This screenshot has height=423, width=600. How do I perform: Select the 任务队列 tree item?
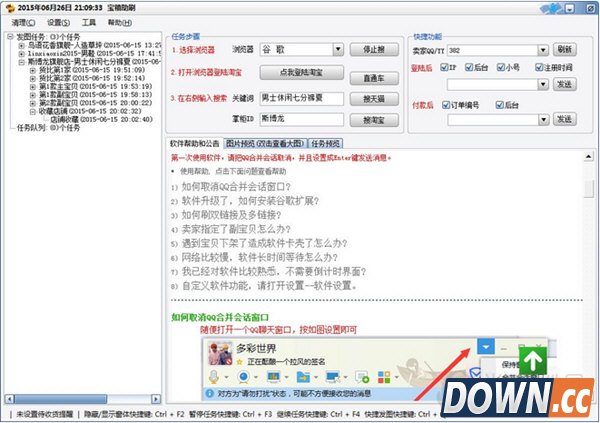tap(48, 128)
